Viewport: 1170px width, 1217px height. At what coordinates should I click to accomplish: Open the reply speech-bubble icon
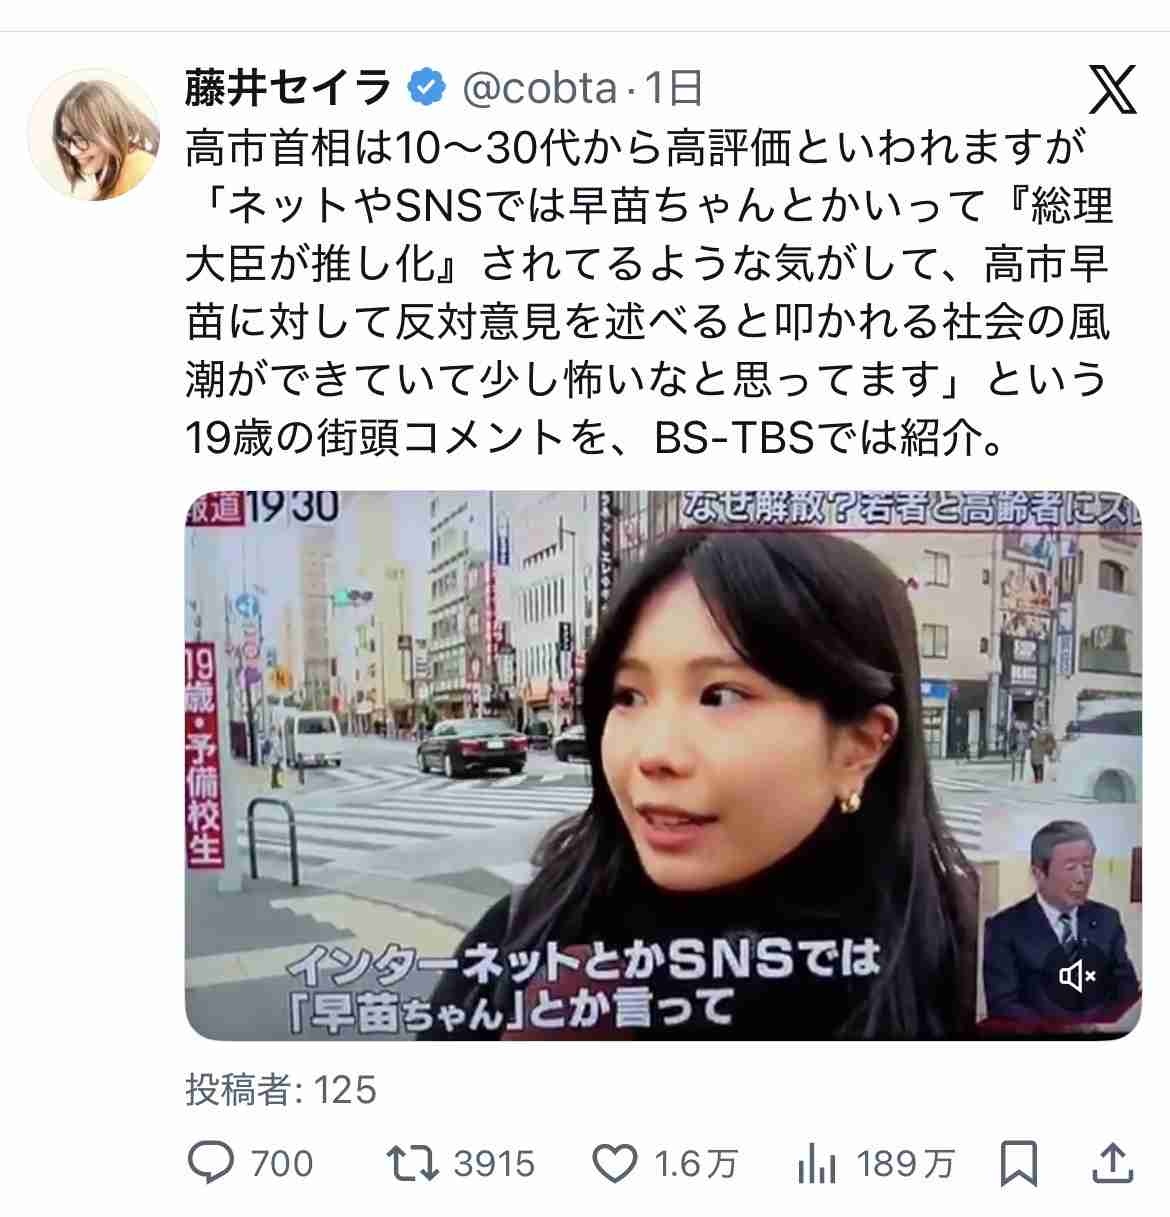(211, 1163)
